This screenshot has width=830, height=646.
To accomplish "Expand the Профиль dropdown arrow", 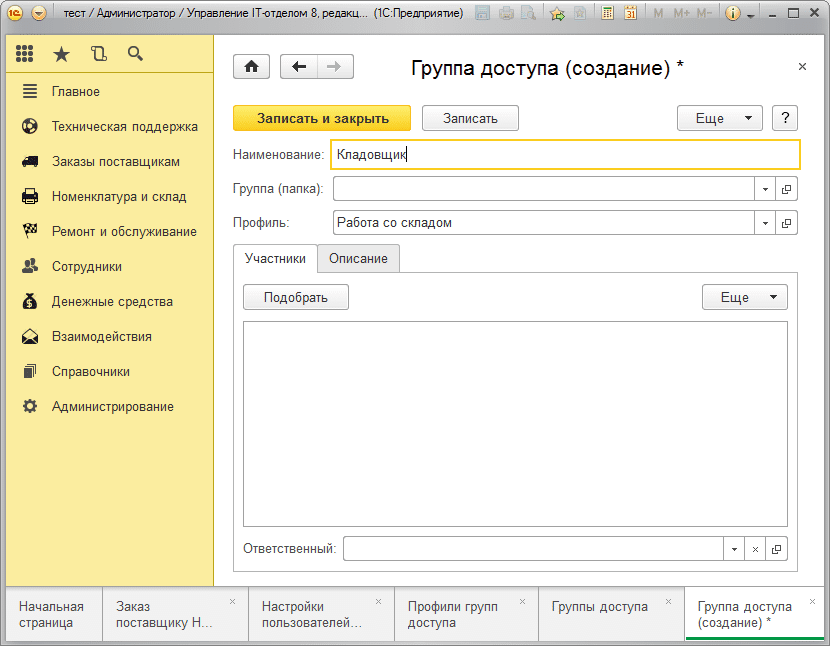I will (765, 223).
